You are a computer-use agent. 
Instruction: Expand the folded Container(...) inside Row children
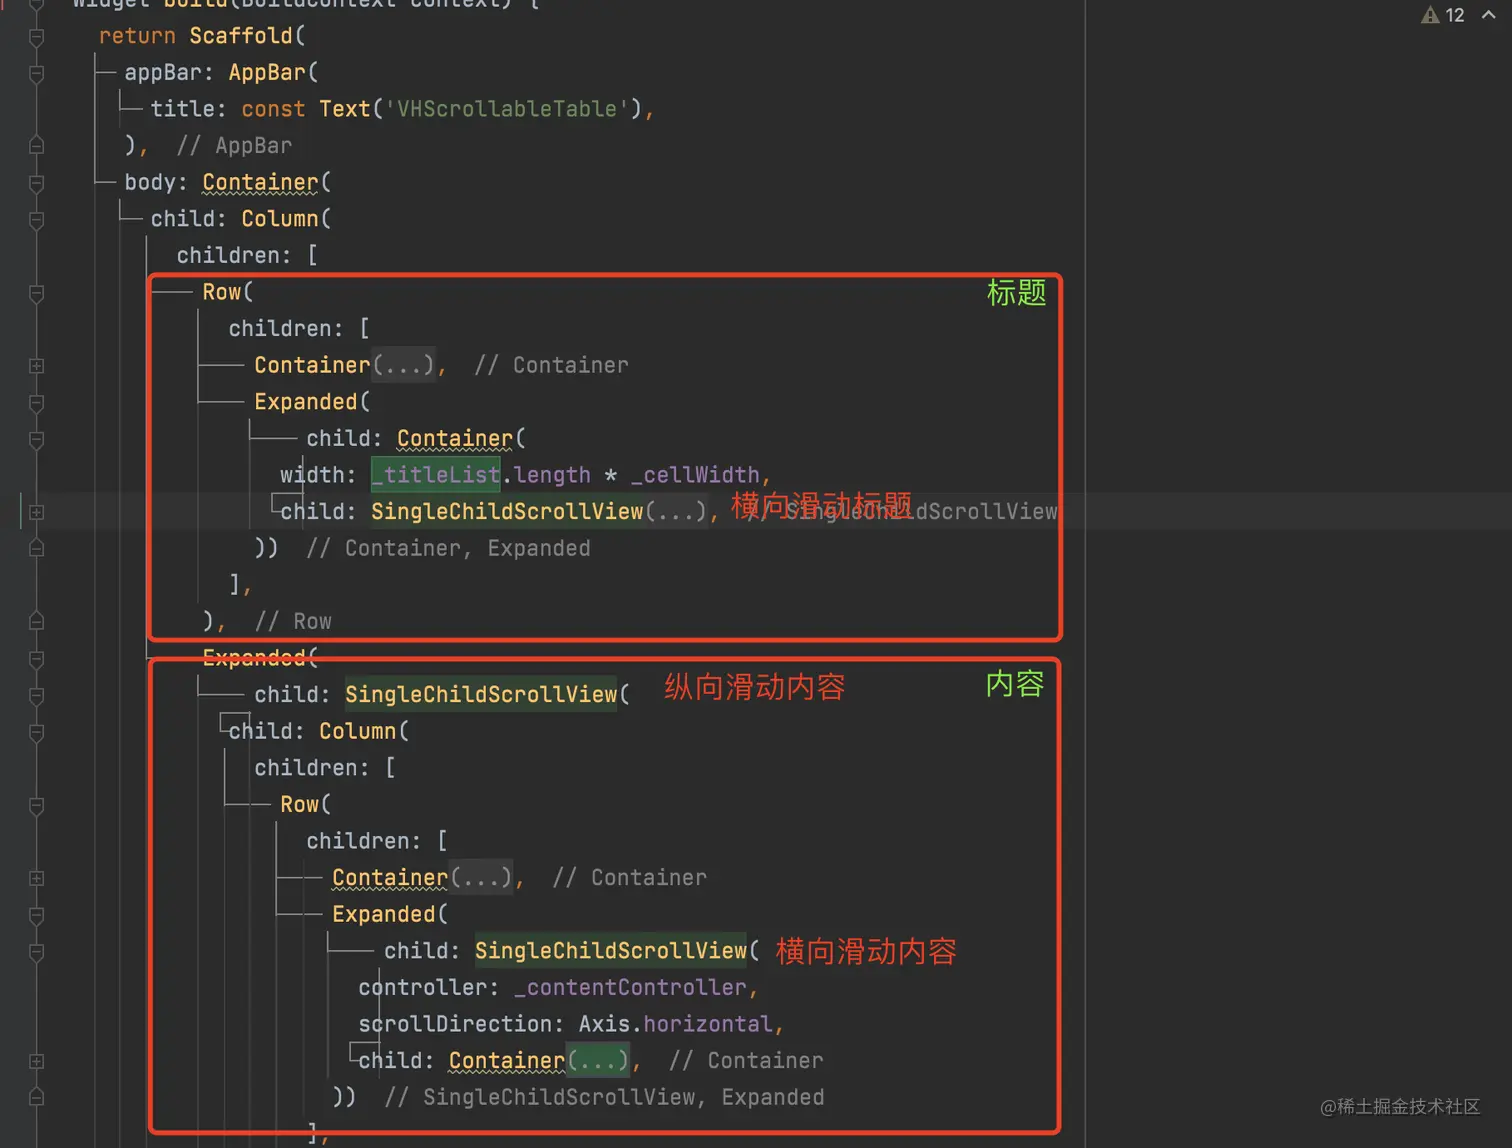(x=404, y=364)
